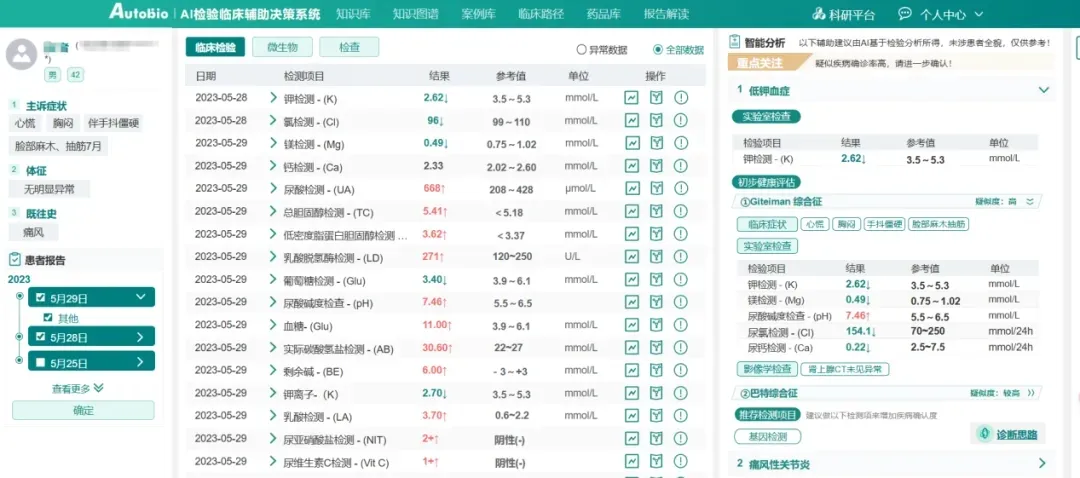This screenshot has width=1080, height=478.
Task: Click the exclamation info icon for 乳酸检测 (LA)
Action: click(x=681, y=416)
